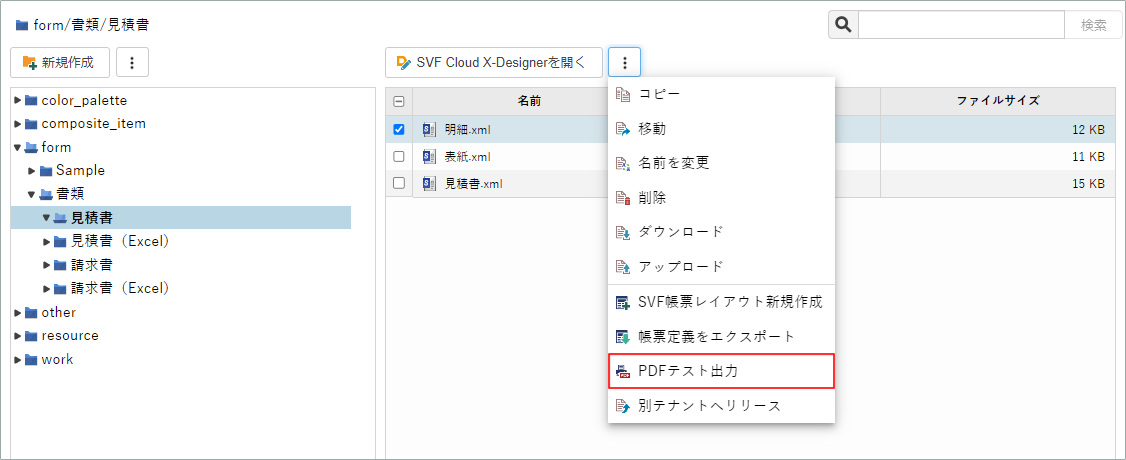Screen dimensions: 1126x460
Task: Choose 移動 from the menu
Action: click(x=721, y=129)
